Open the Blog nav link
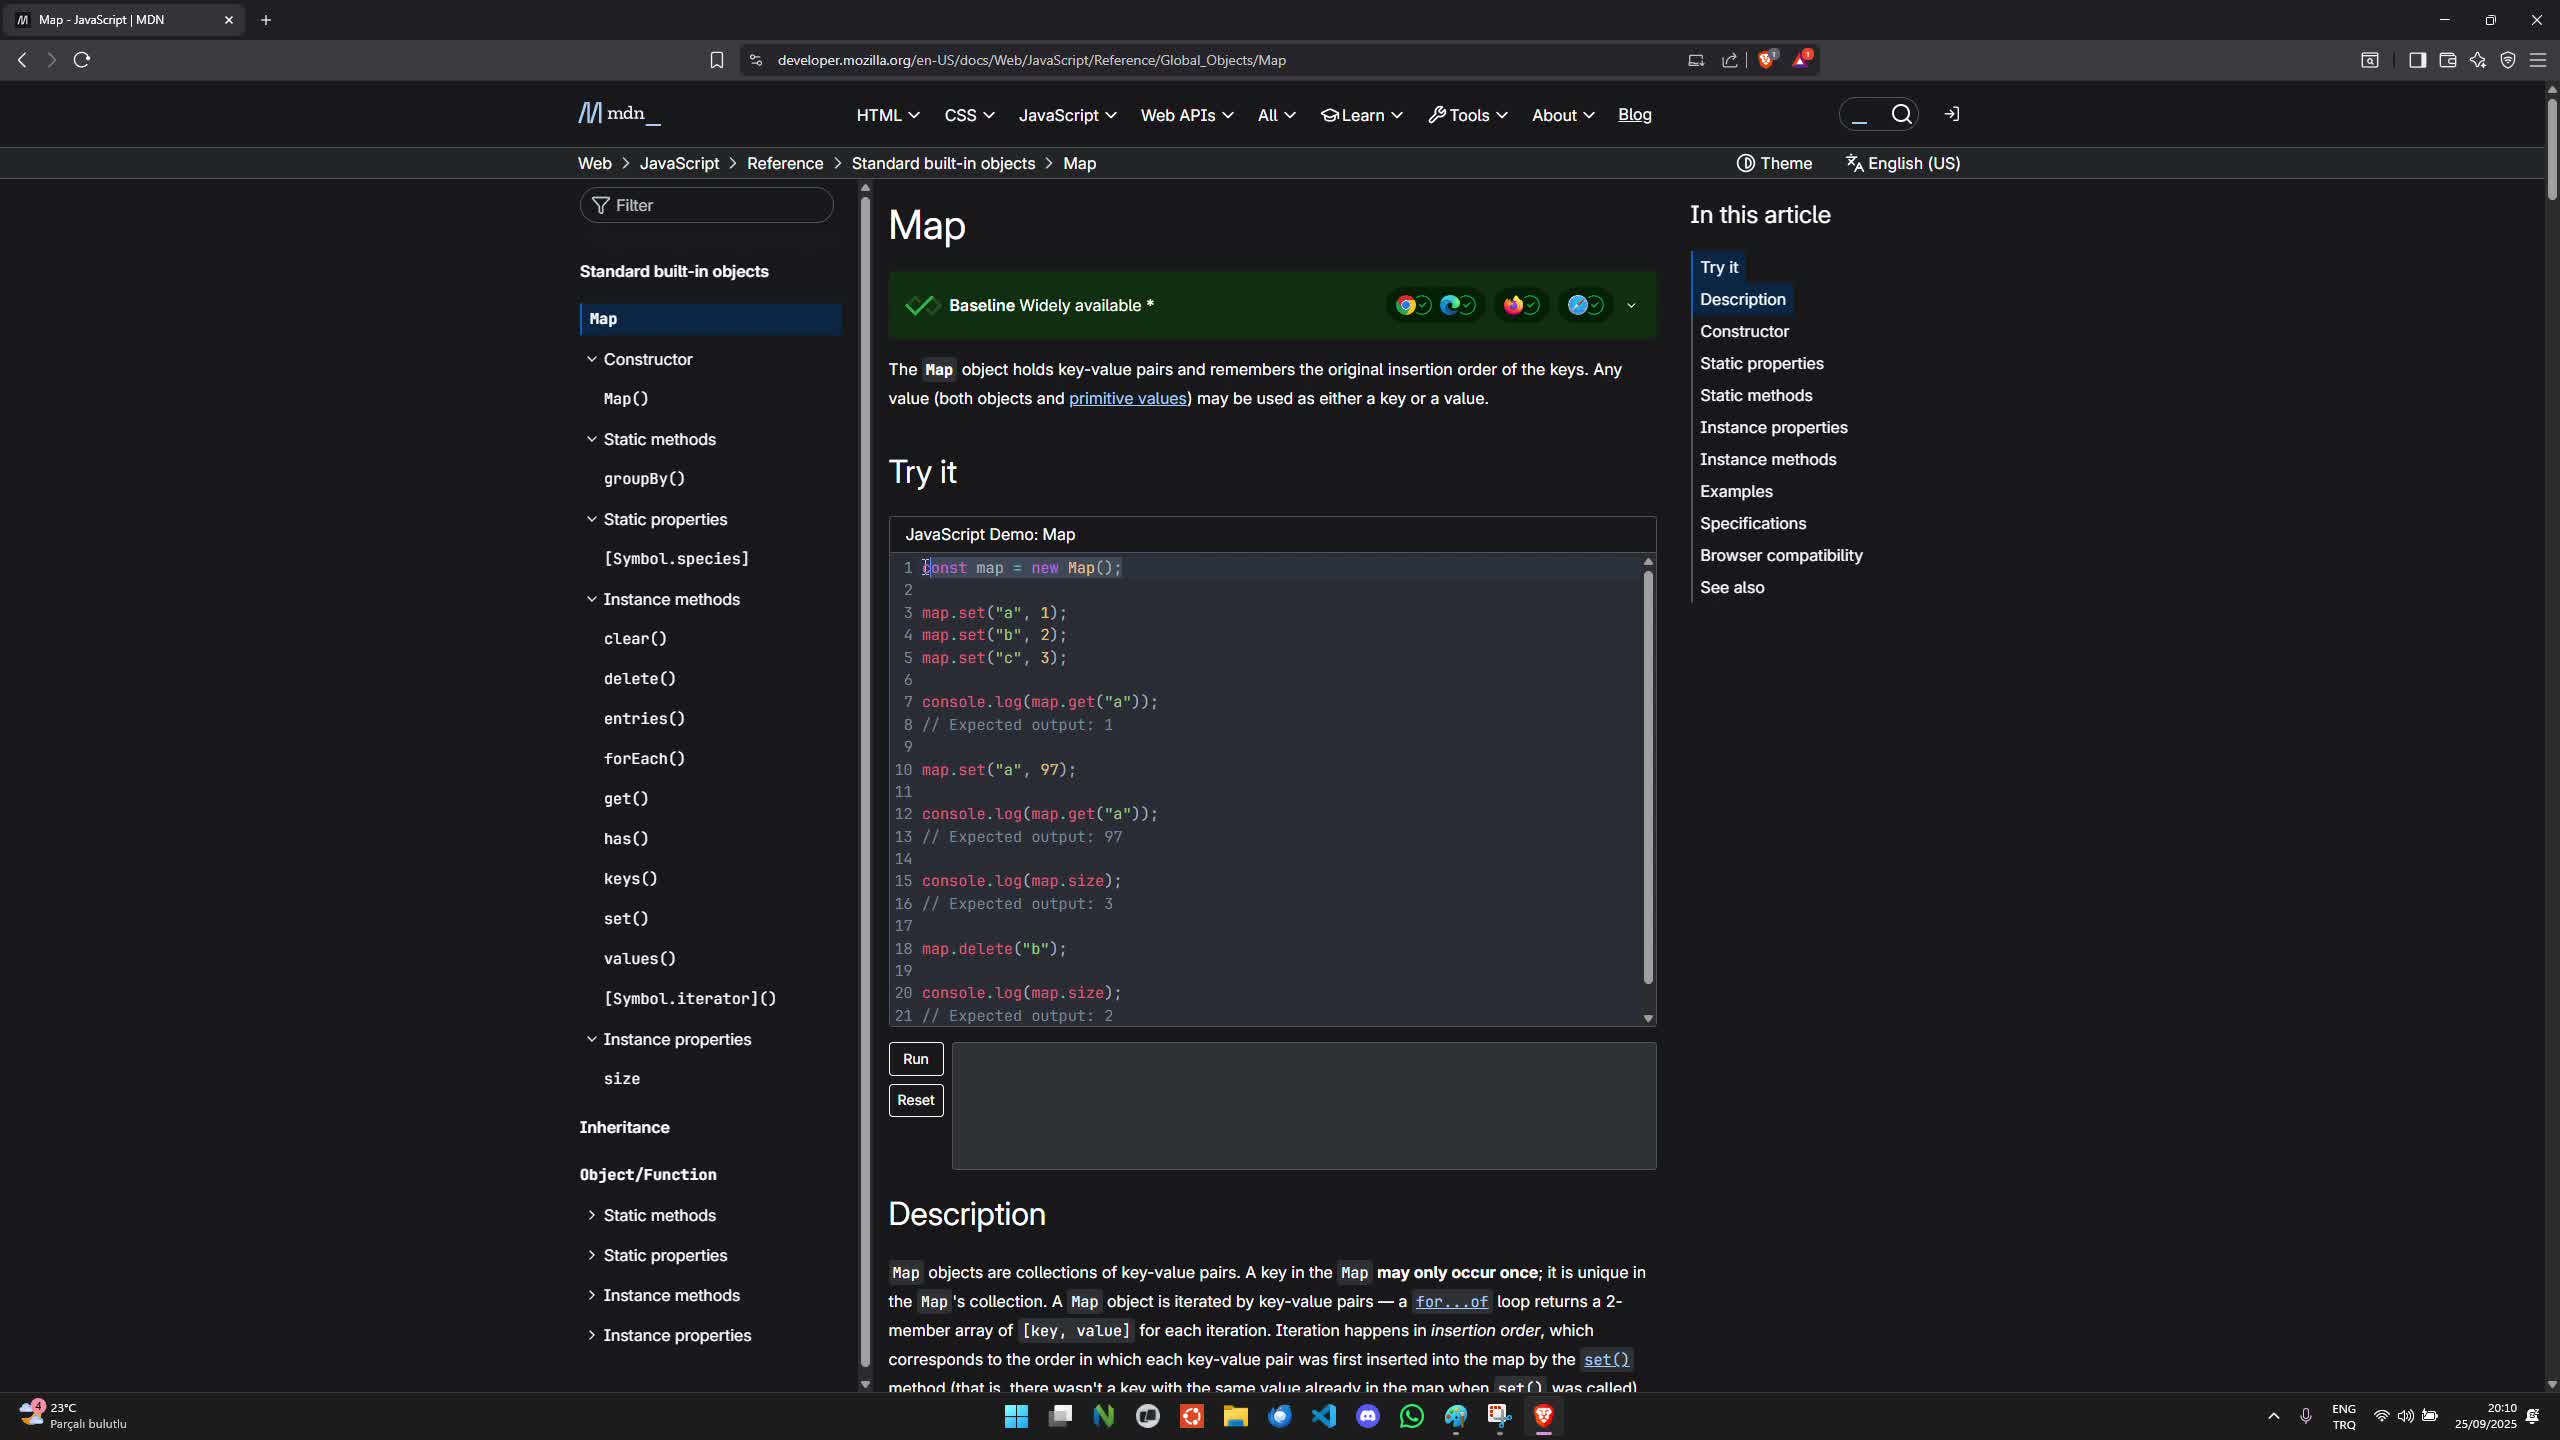Screen dimensions: 2560x1440 [1634, 115]
